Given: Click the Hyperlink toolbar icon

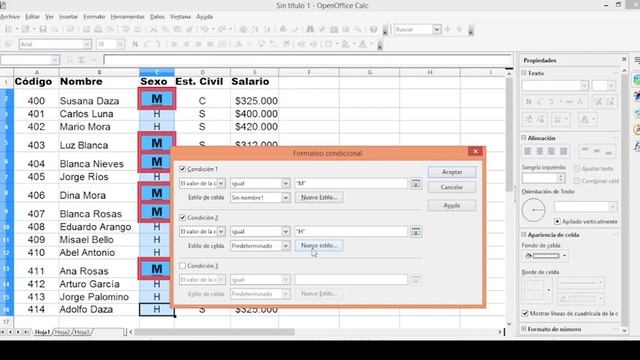Looking at the screenshot, I should [243, 29].
